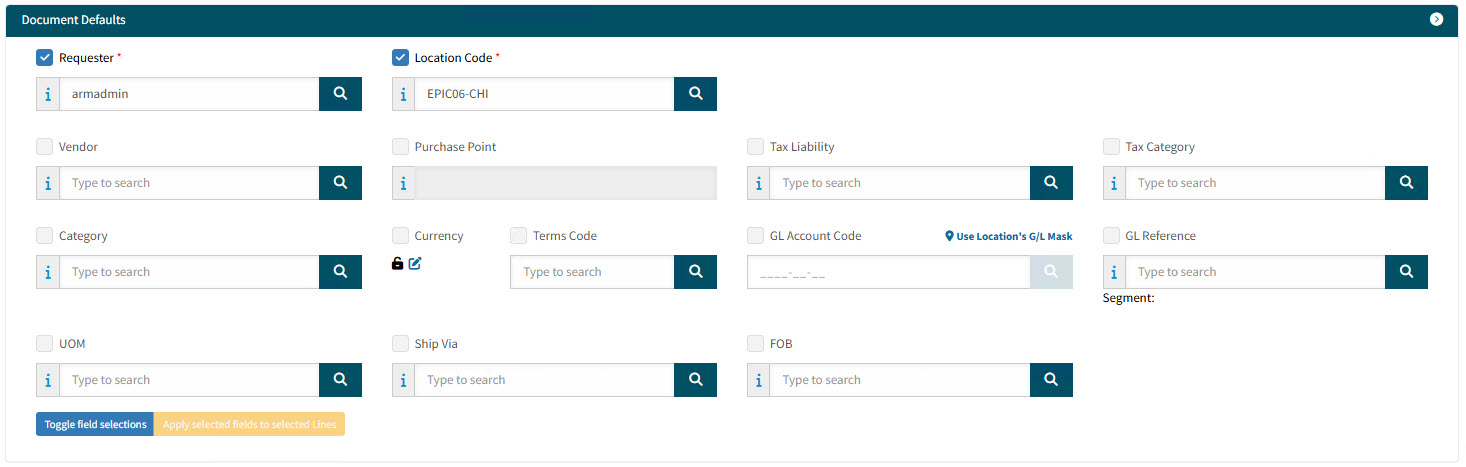
Task: Click the info icon beside the UOM field
Action: pyautogui.click(x=47, y=380)
